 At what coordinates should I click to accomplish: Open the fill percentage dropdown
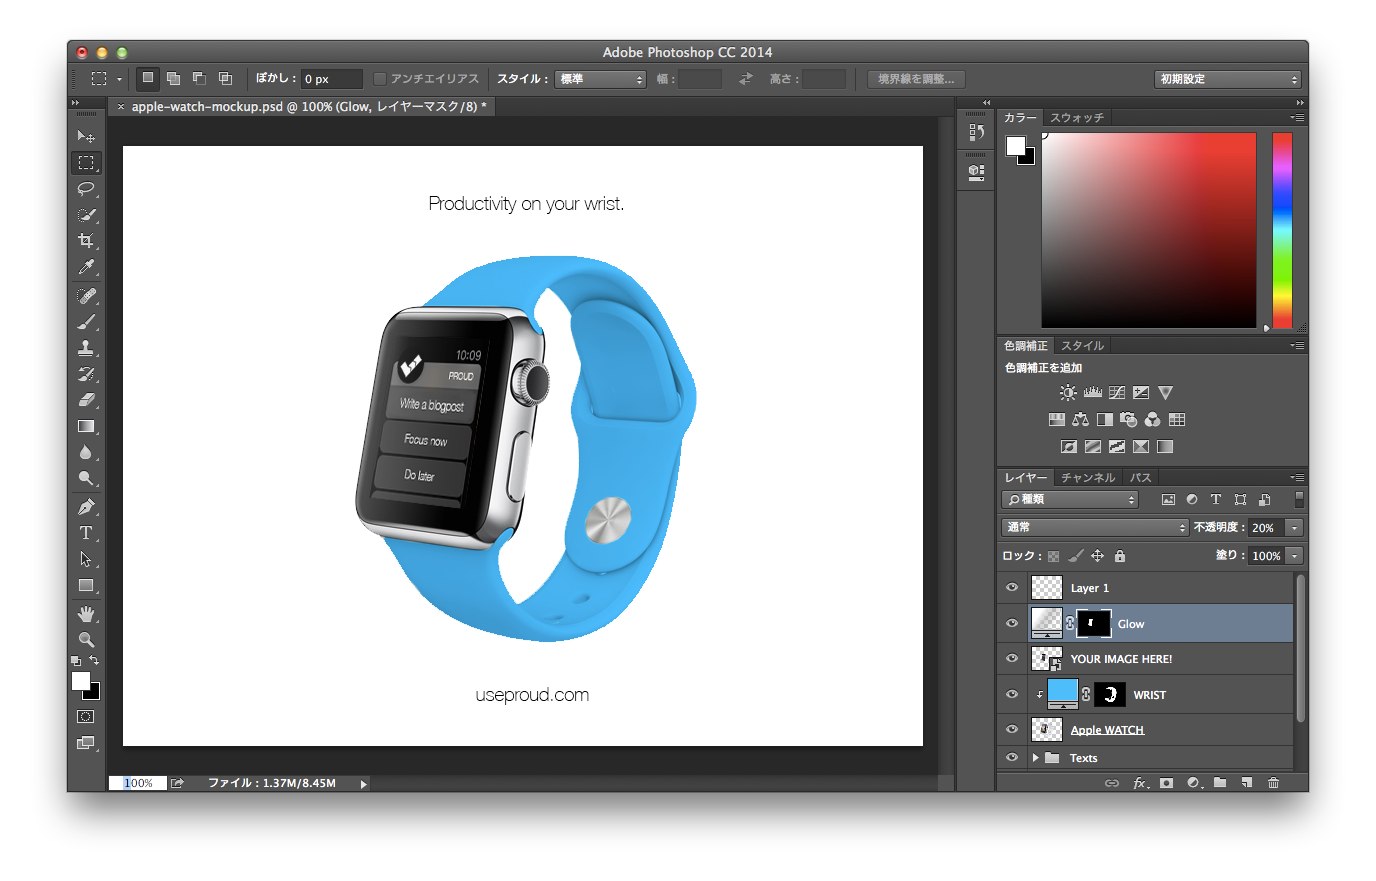click(1295, 556)
